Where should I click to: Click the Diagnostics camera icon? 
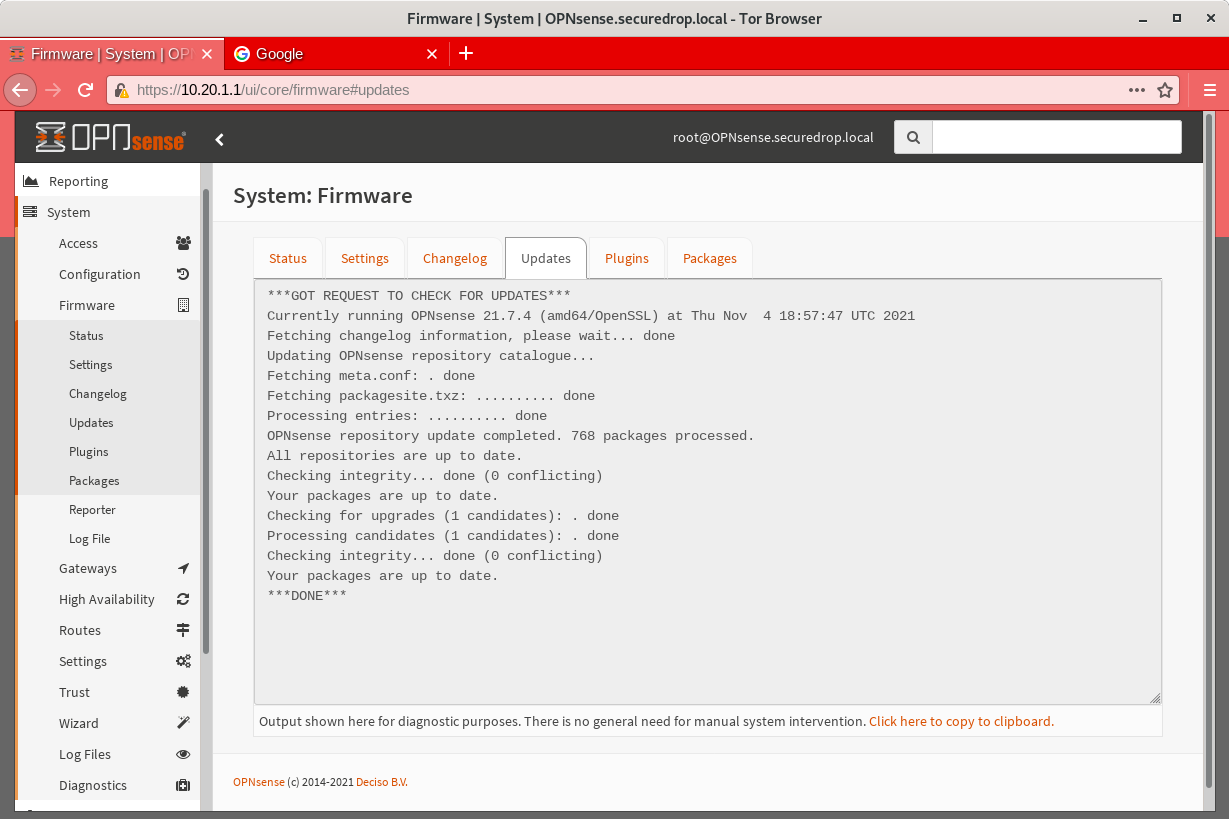tap(182, 785)
